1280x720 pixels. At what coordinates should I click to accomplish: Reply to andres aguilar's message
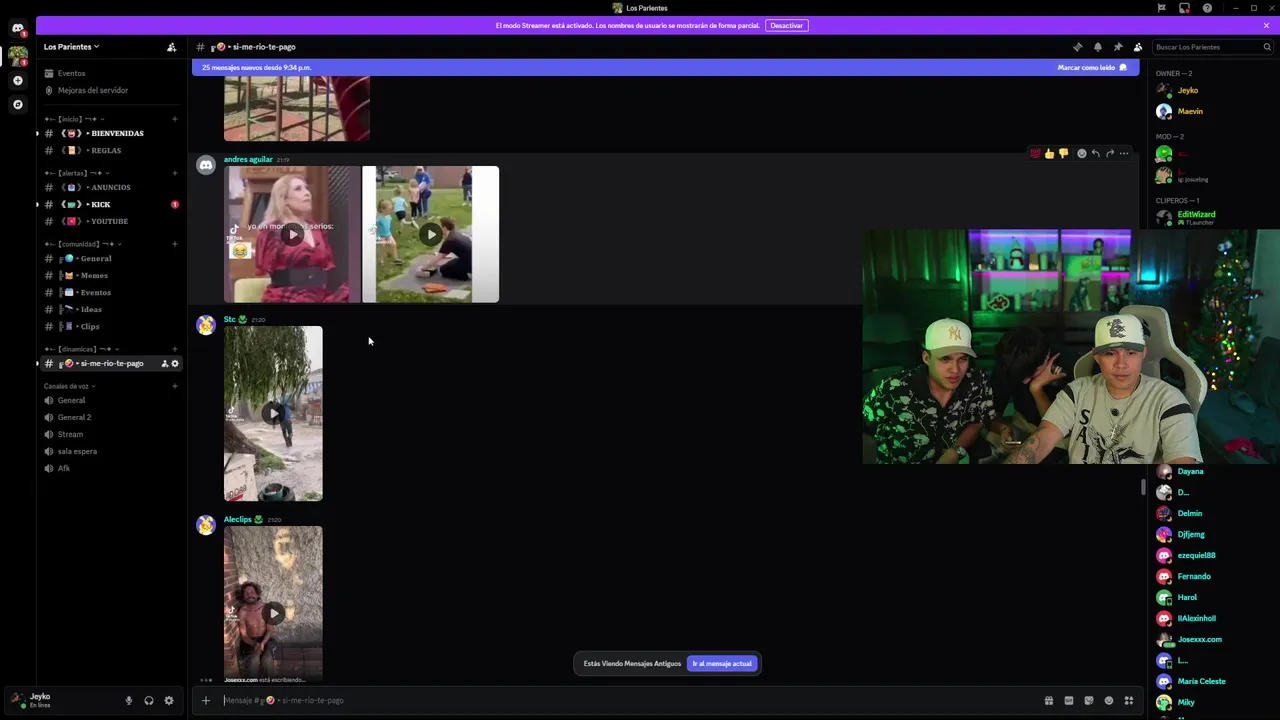[1095, 153]
